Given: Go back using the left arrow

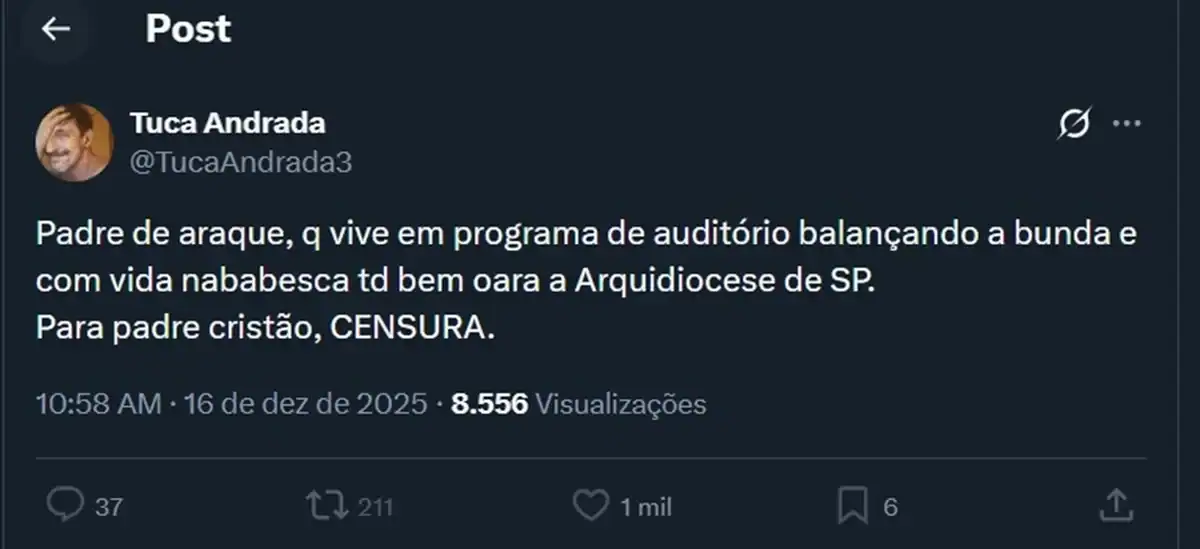Looking at the screenshot, I should tap(55, 30).
